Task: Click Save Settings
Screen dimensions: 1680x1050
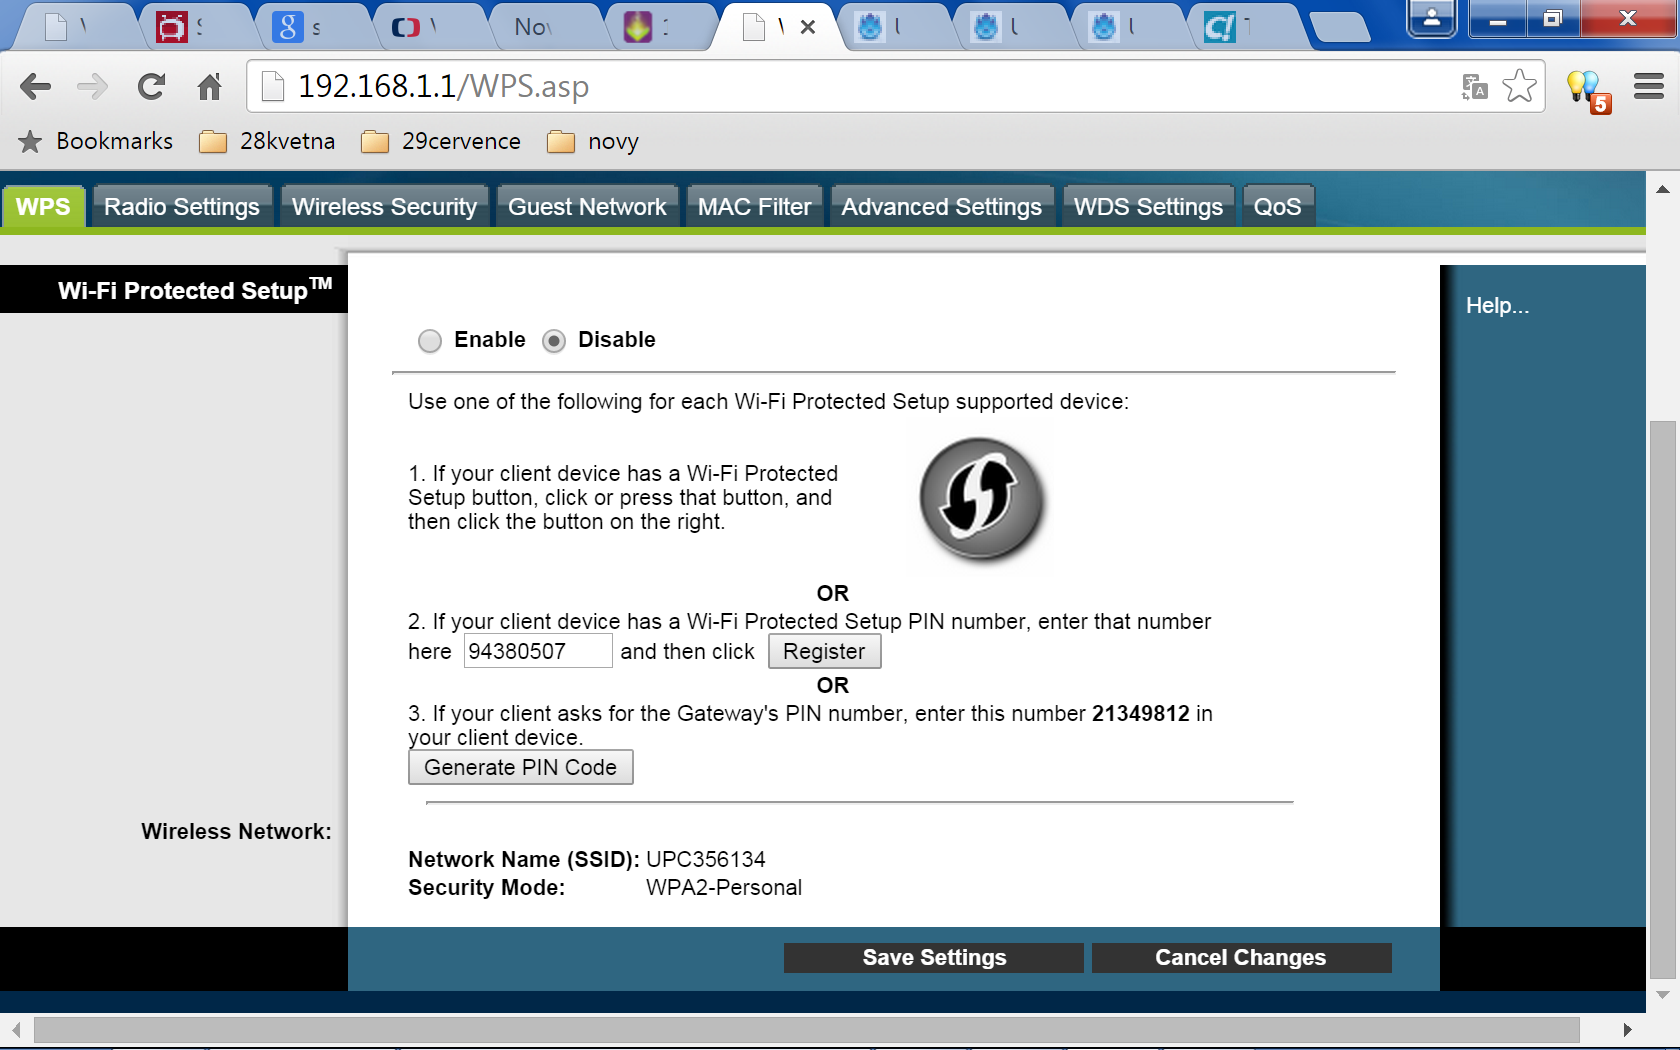Action: pos(934,957)
